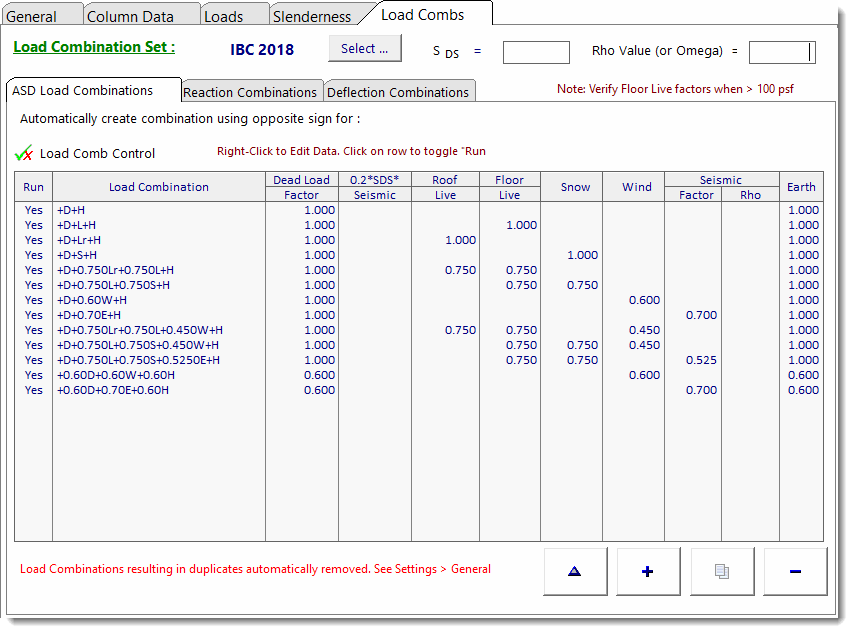Click the move-up triangle button

[574, 571]
